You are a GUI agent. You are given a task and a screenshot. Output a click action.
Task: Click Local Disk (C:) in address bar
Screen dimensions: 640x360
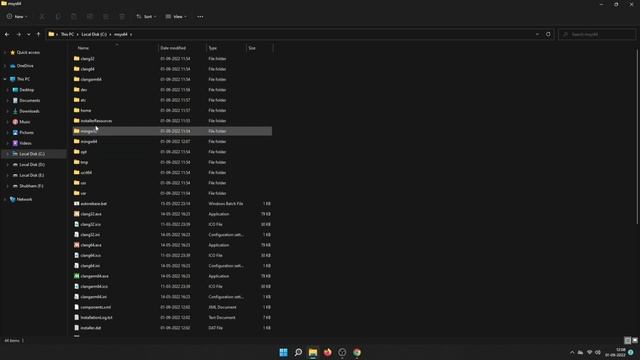click(x=94, y=34)
